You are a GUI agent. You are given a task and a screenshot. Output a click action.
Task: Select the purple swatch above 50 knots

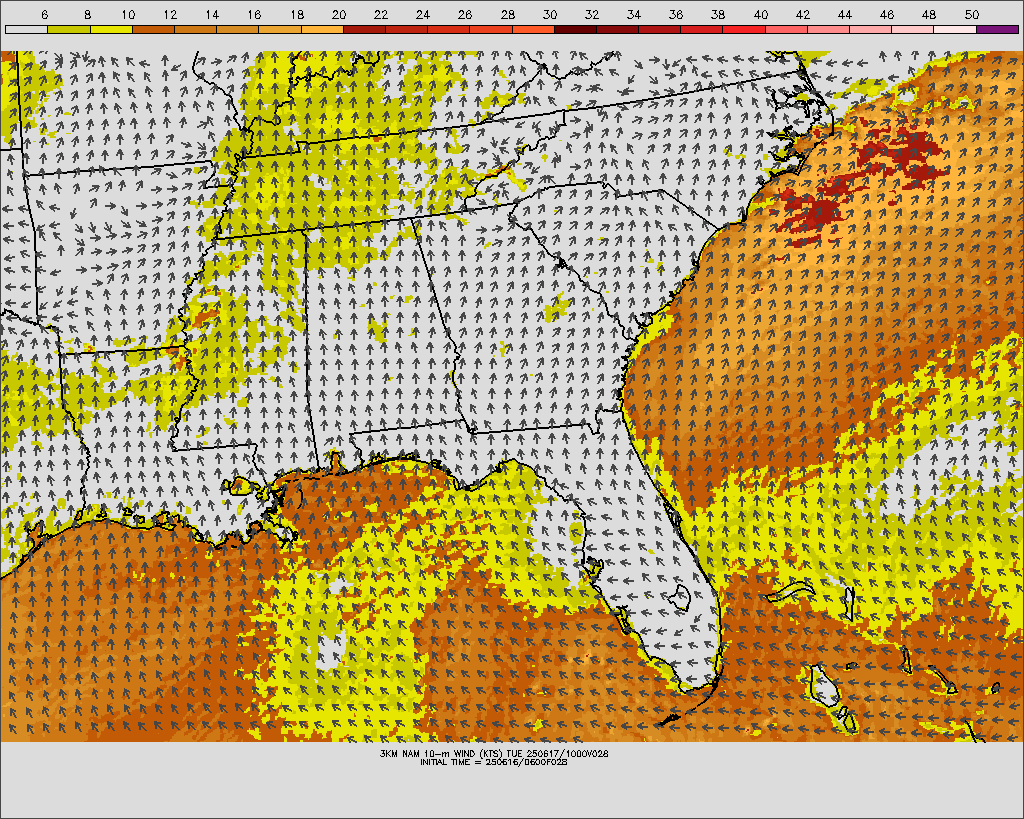(998, 29)
